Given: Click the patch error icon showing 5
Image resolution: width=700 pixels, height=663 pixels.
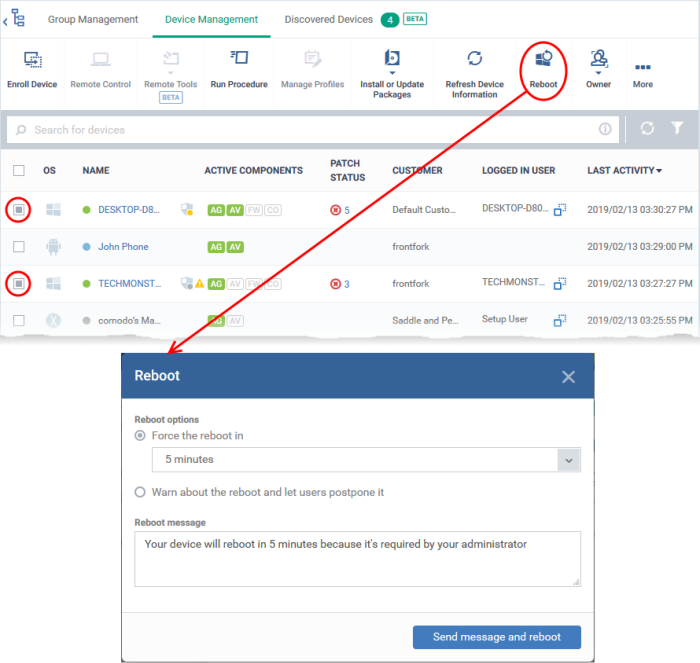Looking at the screenshot, I should click(335, 210).
